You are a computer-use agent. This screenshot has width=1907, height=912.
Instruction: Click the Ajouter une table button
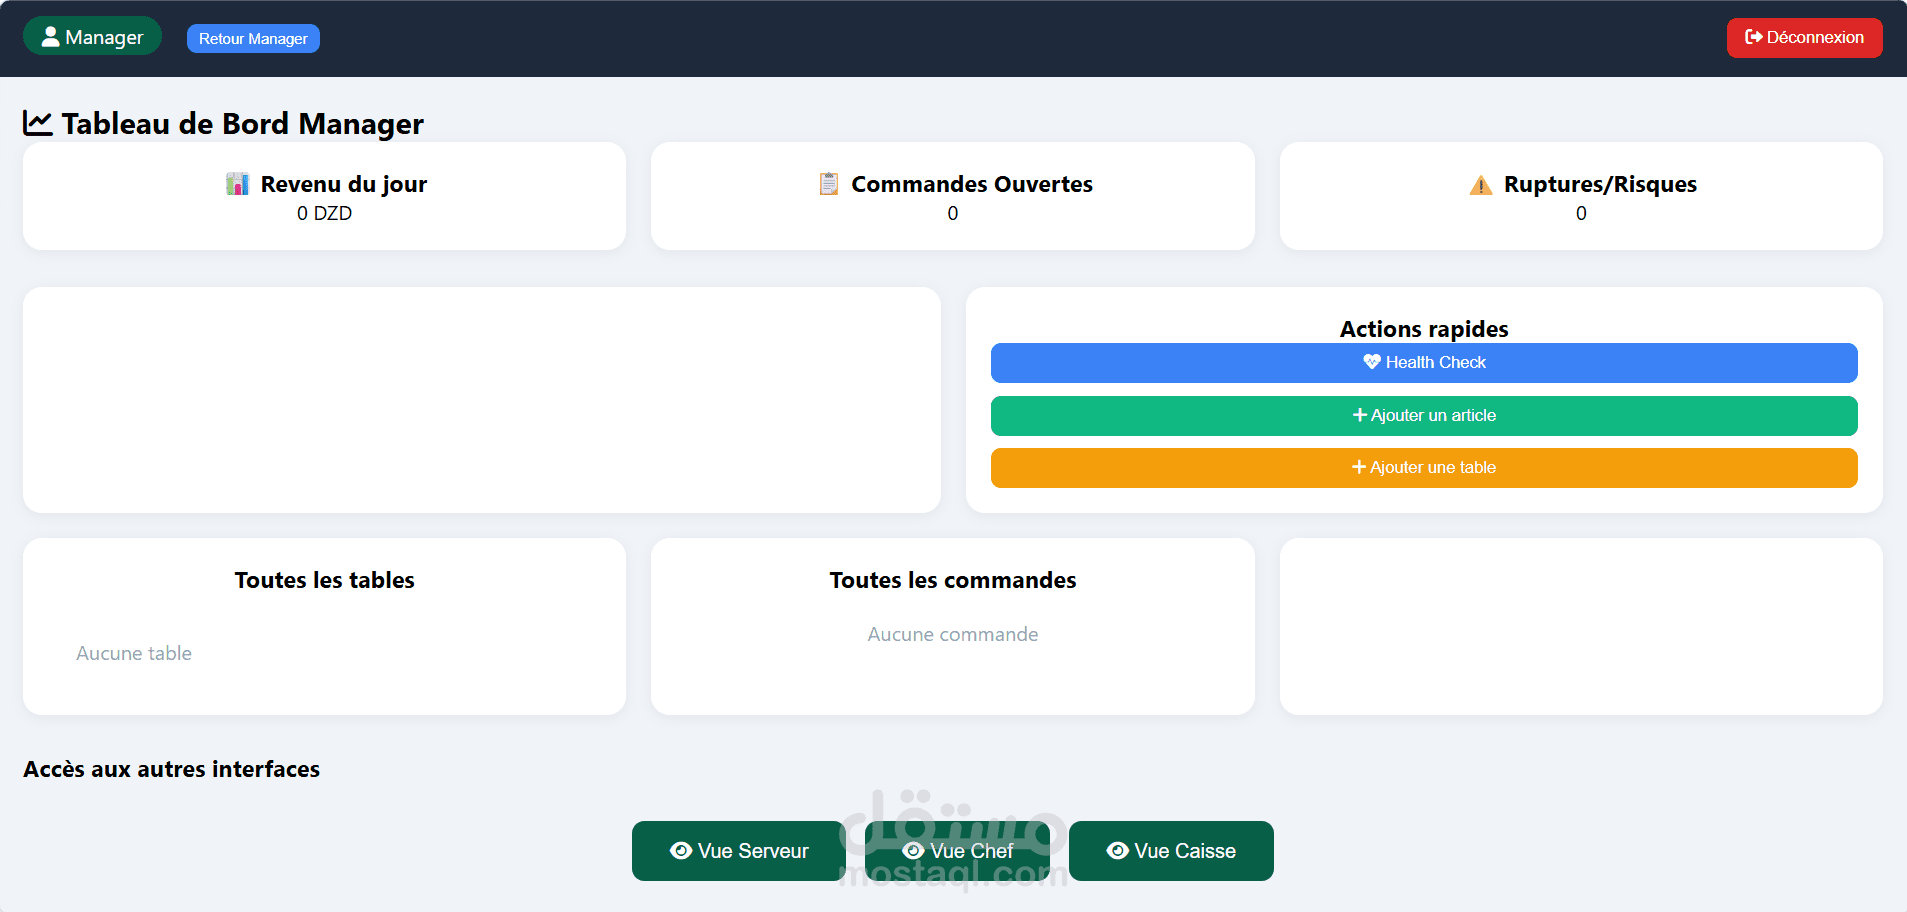coord(1424,468)
